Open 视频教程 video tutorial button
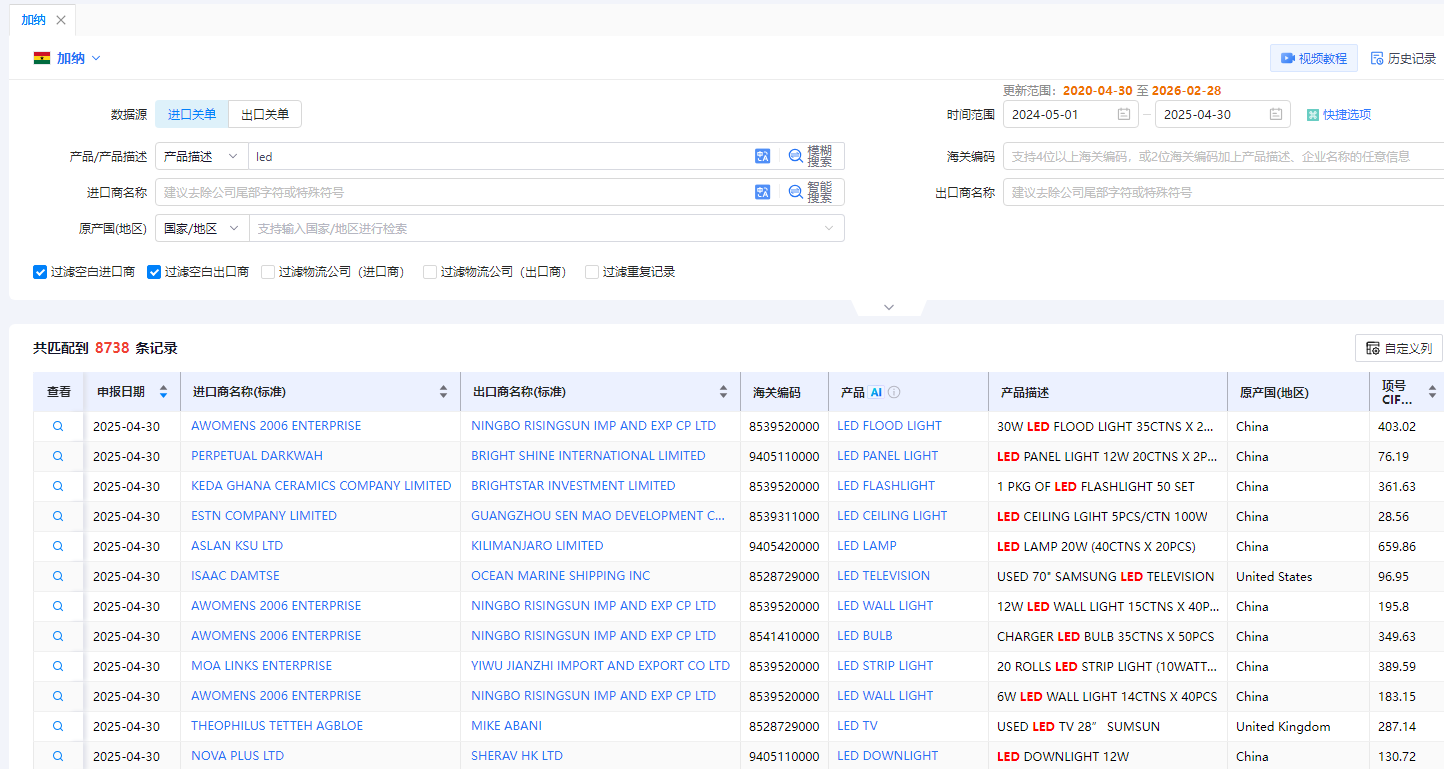The height and width of the screenshot is (769, 1444). [1313, 58]
